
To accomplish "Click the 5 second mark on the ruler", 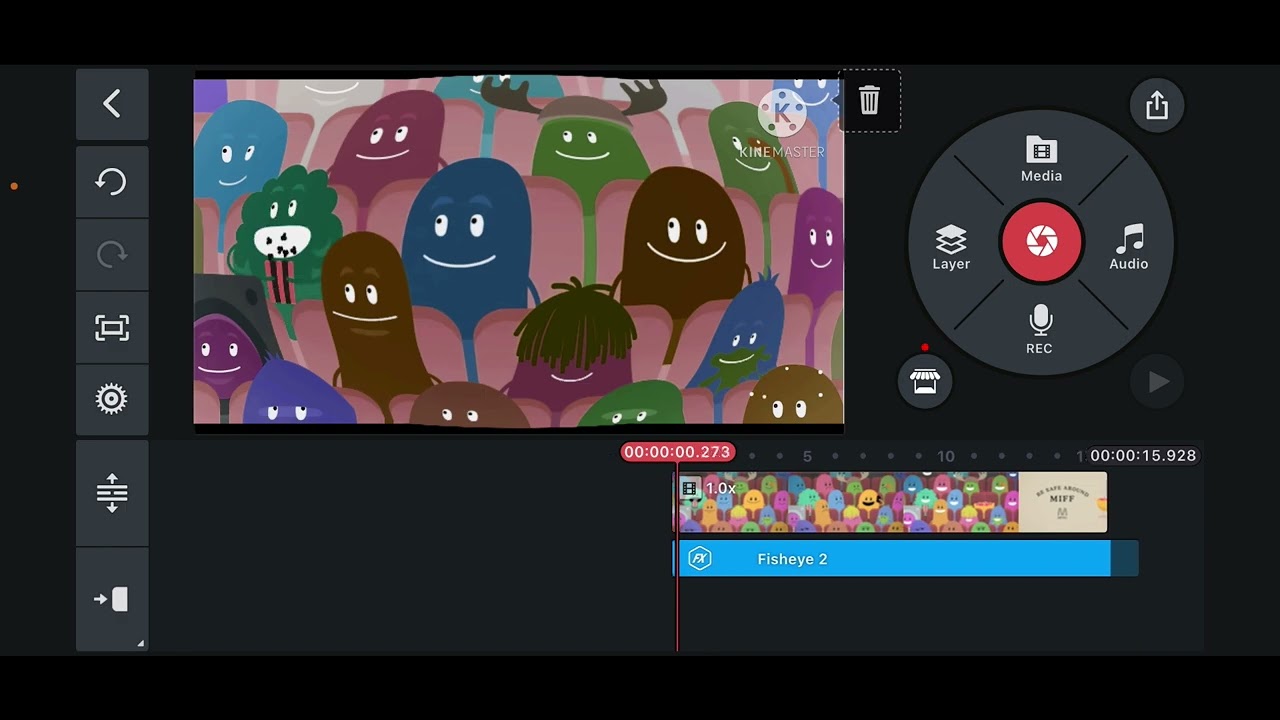I will (x=807, y=456).
